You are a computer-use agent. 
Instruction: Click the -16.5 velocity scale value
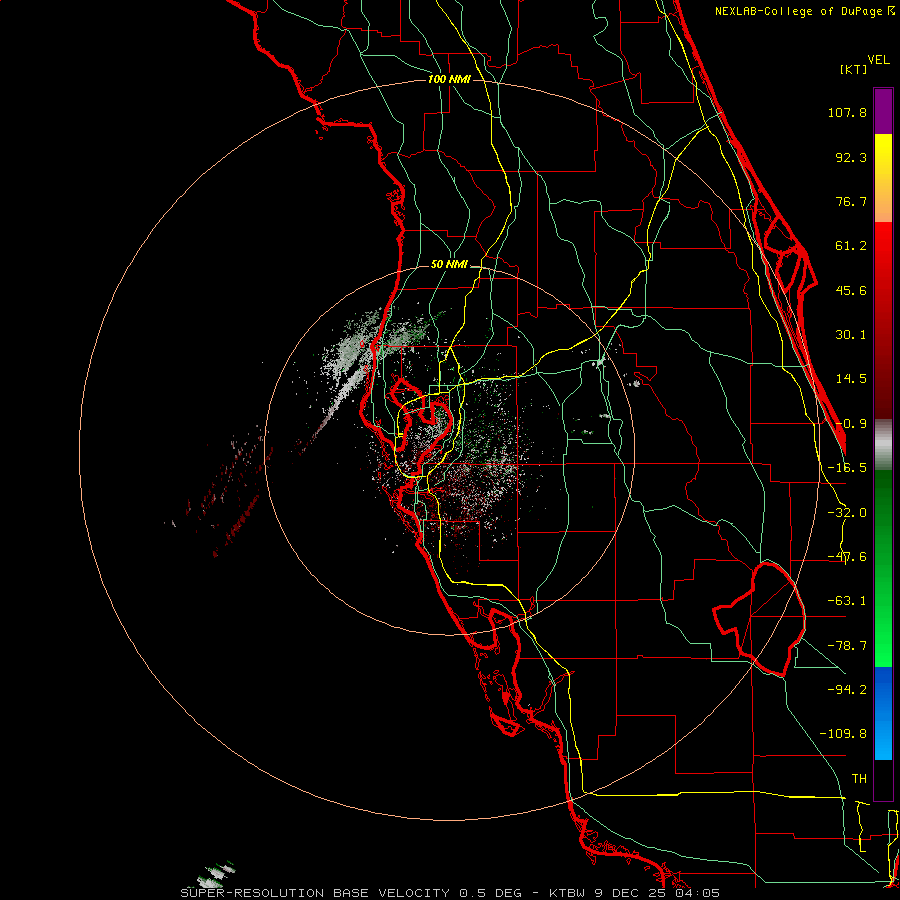click(x=847, y=468)
